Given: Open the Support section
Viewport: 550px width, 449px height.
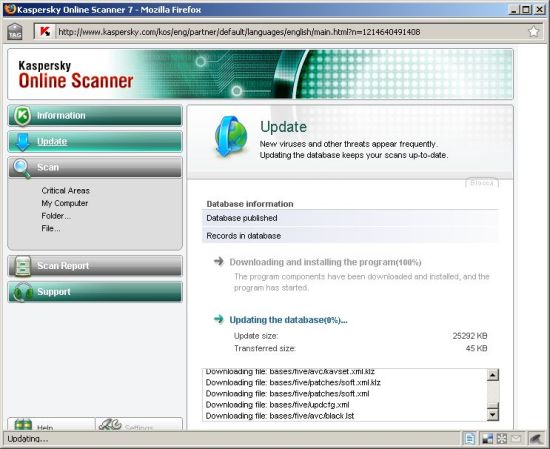Looking at the screenshot, I should pos(95,292).
